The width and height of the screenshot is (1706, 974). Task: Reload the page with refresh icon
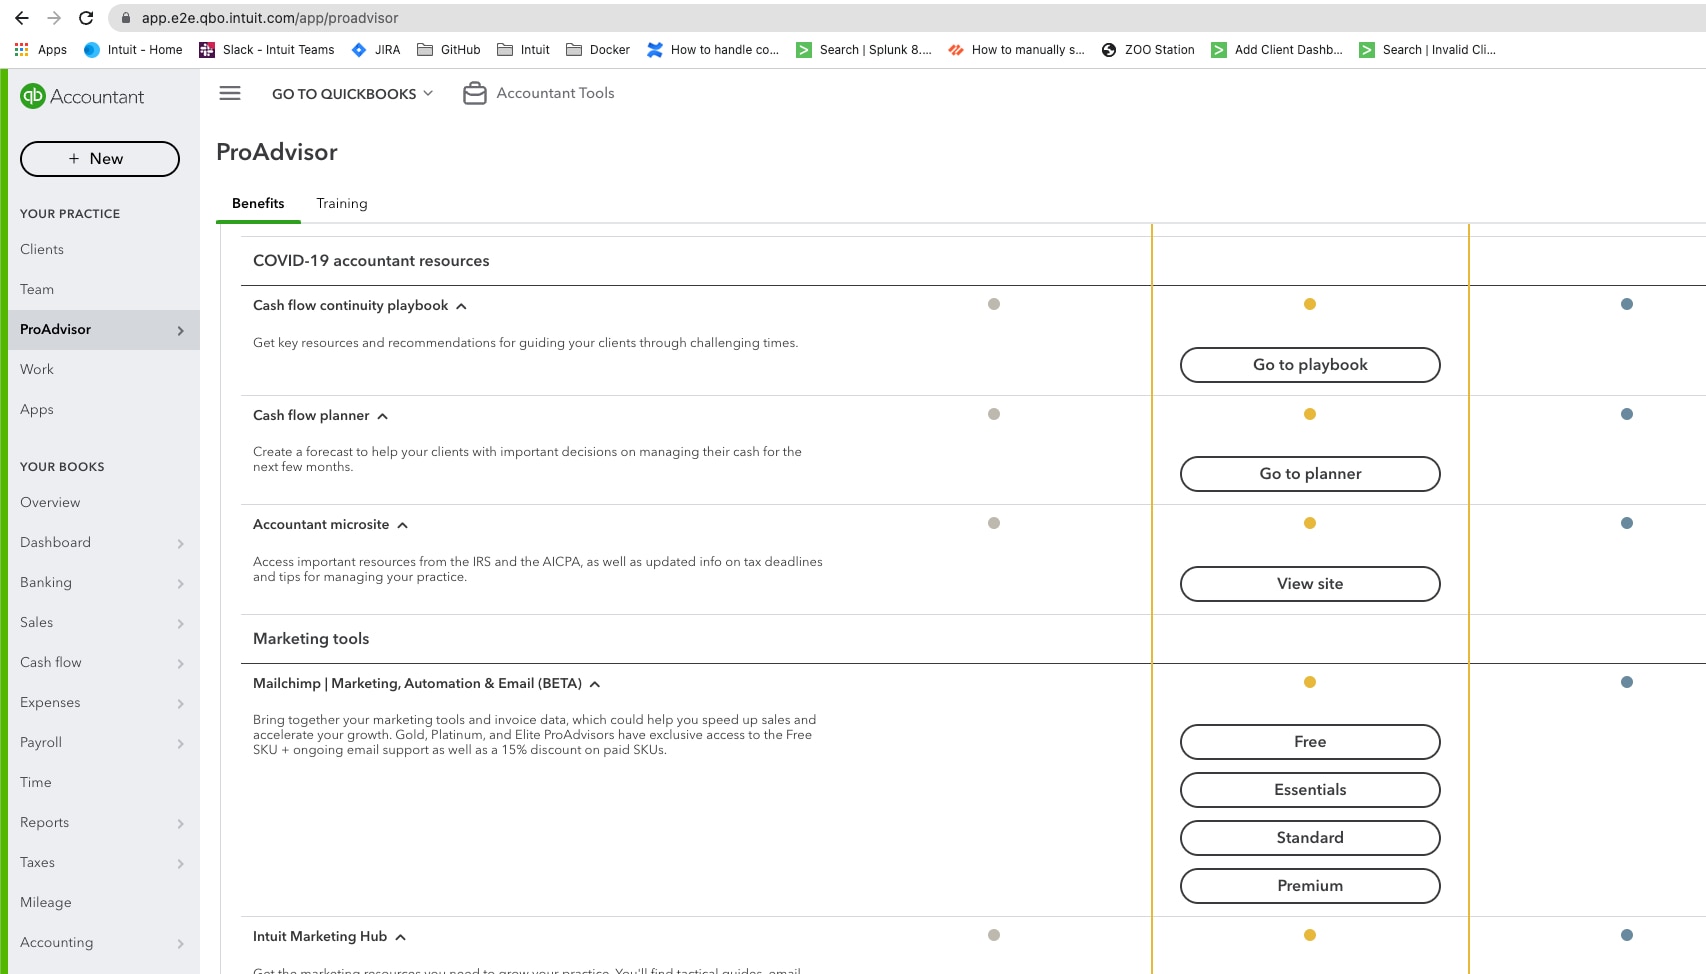pyautogui.click(x=86, y=18)
